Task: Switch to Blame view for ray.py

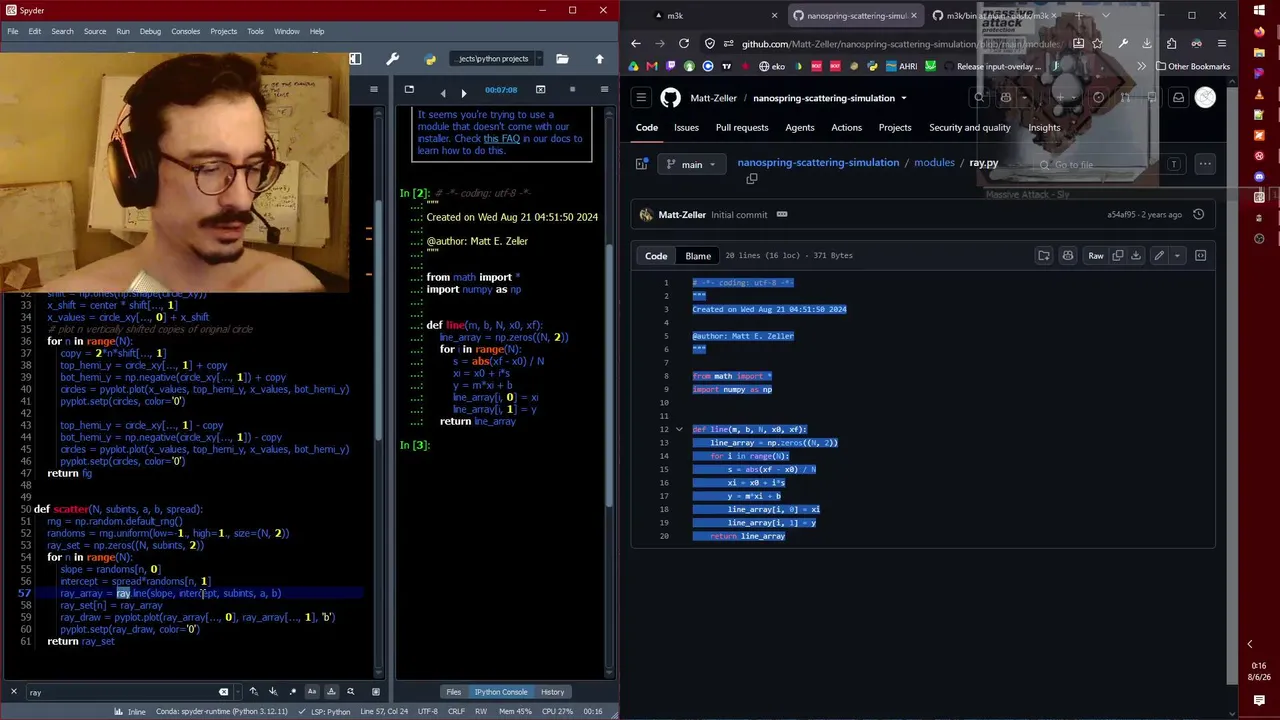Action: pyautogui.click(x=698, y=256)
